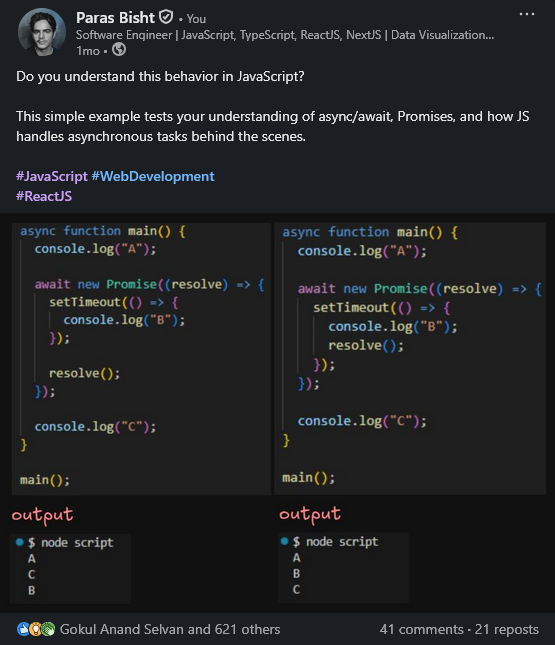The height and width of the screenshot is (645, 555).
Task: View reactions by Gokul Anand Selvan and others
Action: [x=170, y=629]
